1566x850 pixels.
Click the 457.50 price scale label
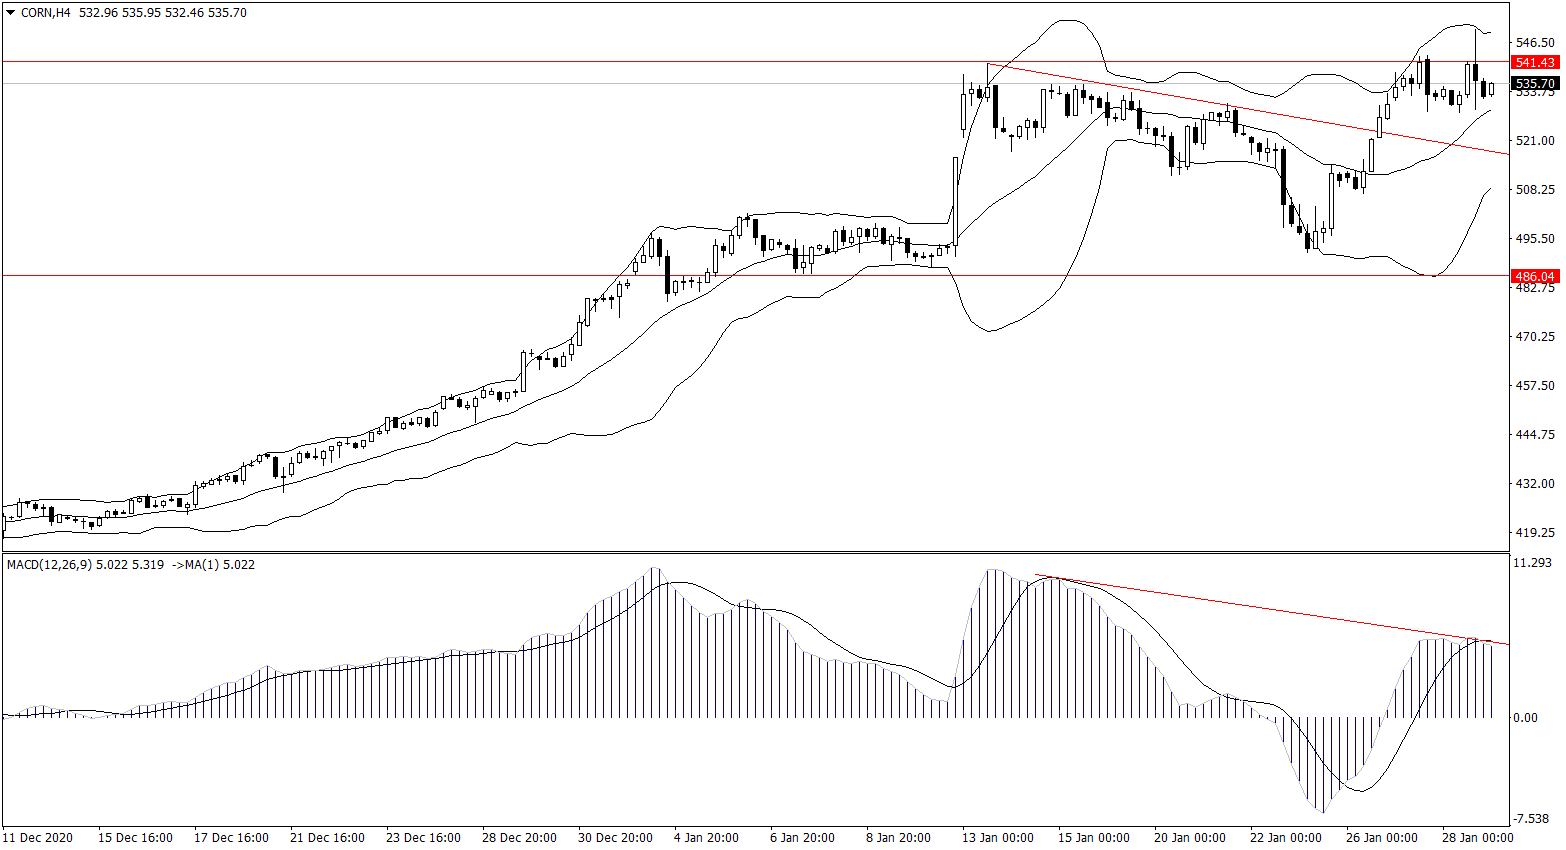pyautogui.click(x=1535, y=386)
